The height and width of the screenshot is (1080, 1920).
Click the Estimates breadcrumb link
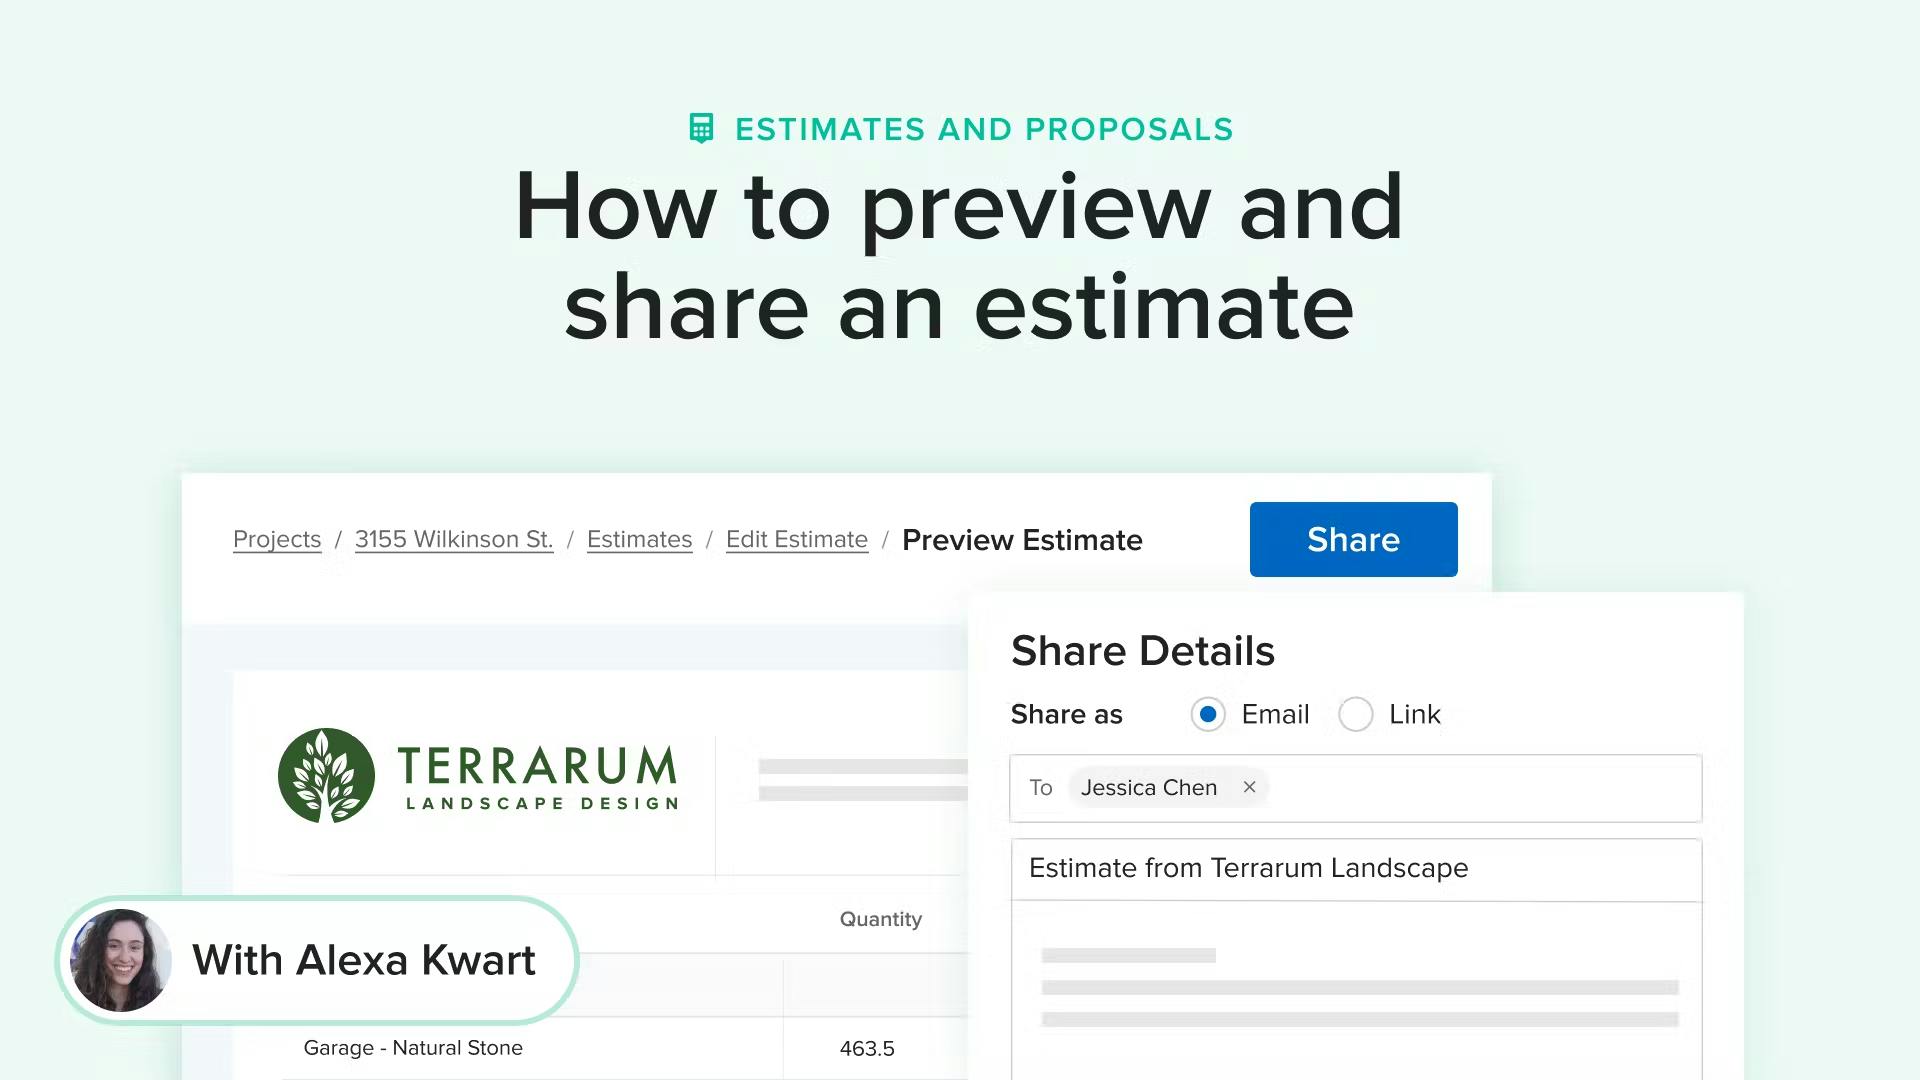tap(640, 539)
